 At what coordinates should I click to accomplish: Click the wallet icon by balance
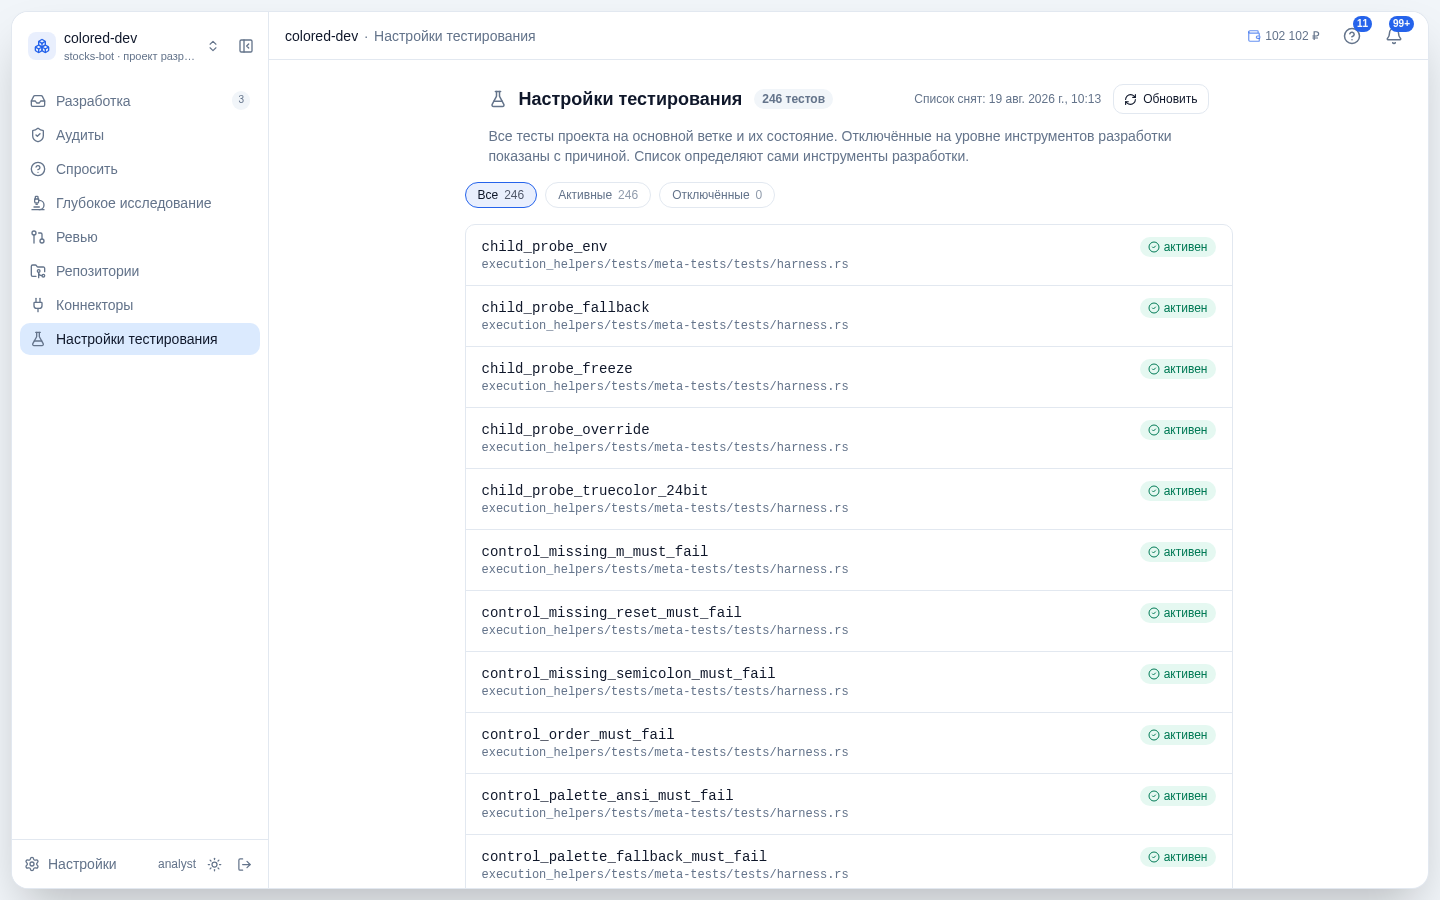(1254, 36)
